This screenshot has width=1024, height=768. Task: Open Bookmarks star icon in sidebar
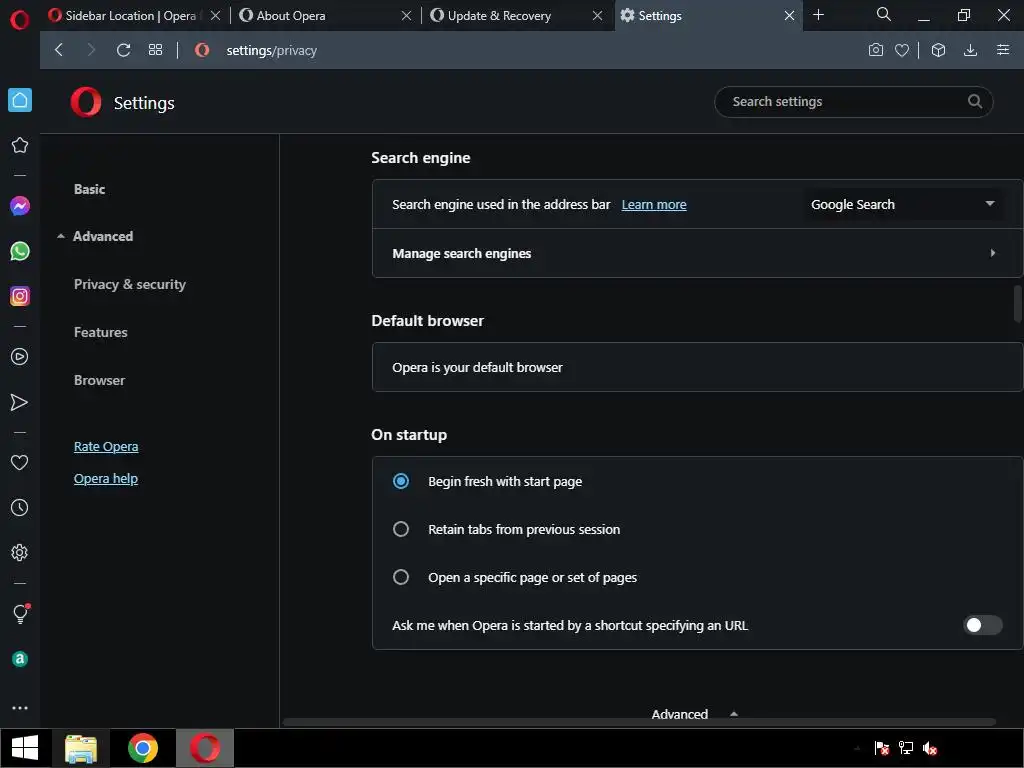coord(20,145)
